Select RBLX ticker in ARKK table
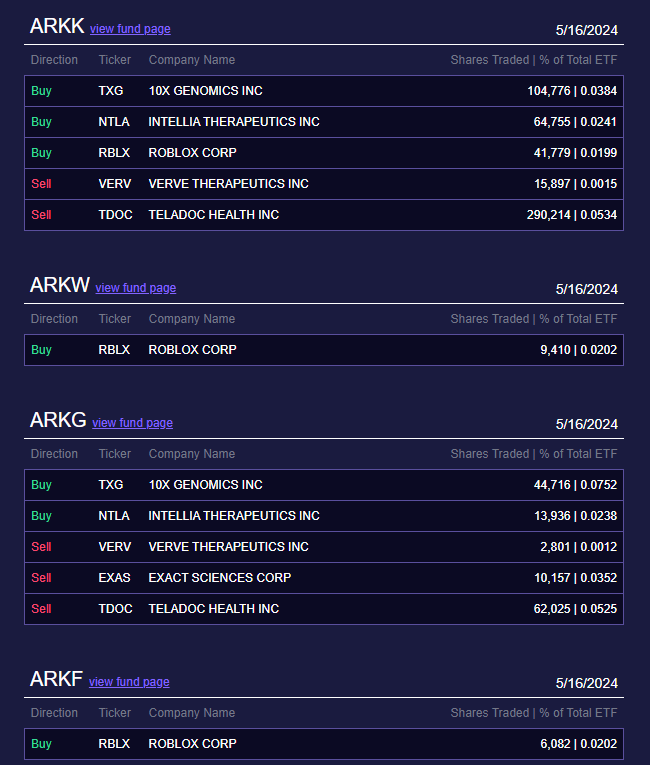 point(114,153)
